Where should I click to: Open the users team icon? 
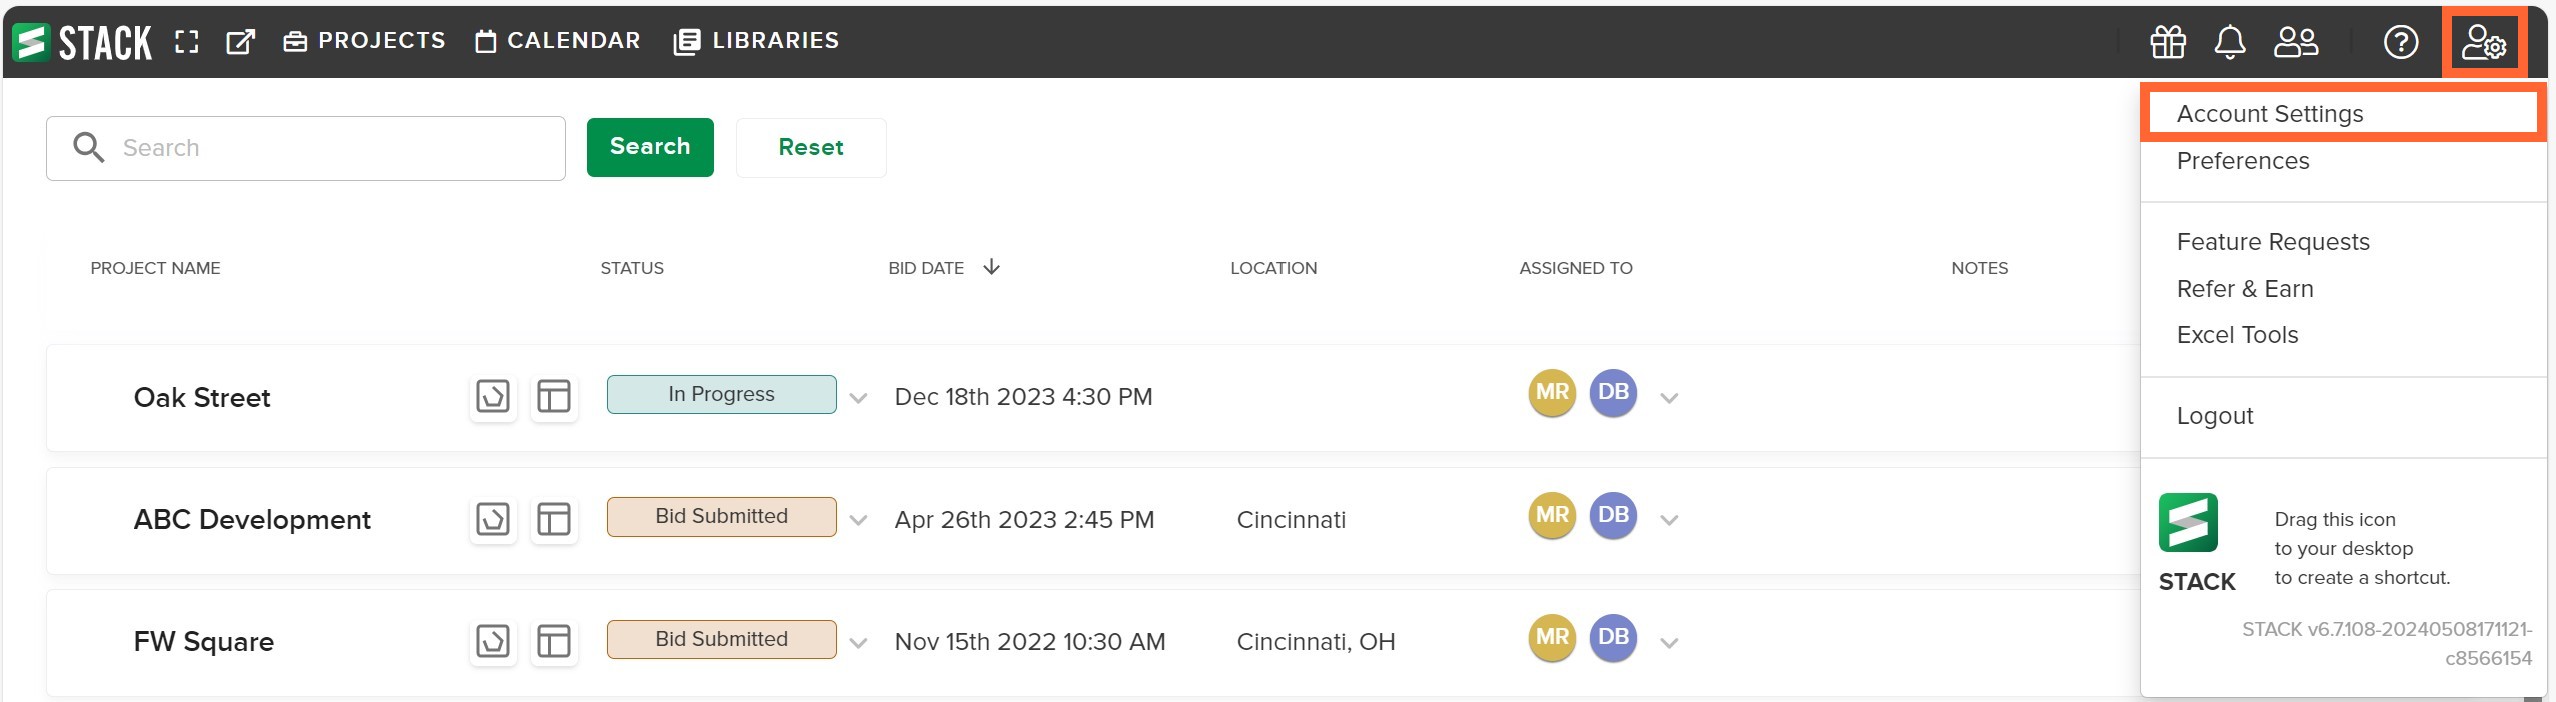point(2296,42)
